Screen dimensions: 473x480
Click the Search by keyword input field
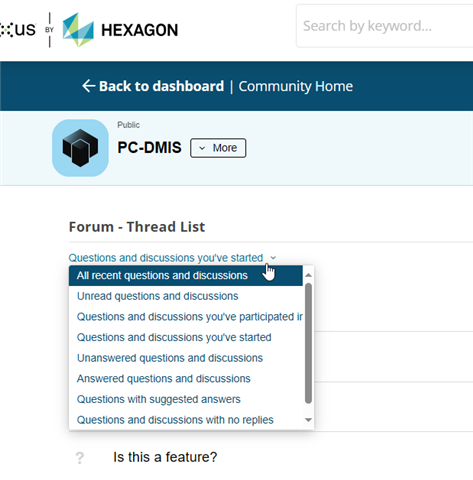click(x=385, y=26)
